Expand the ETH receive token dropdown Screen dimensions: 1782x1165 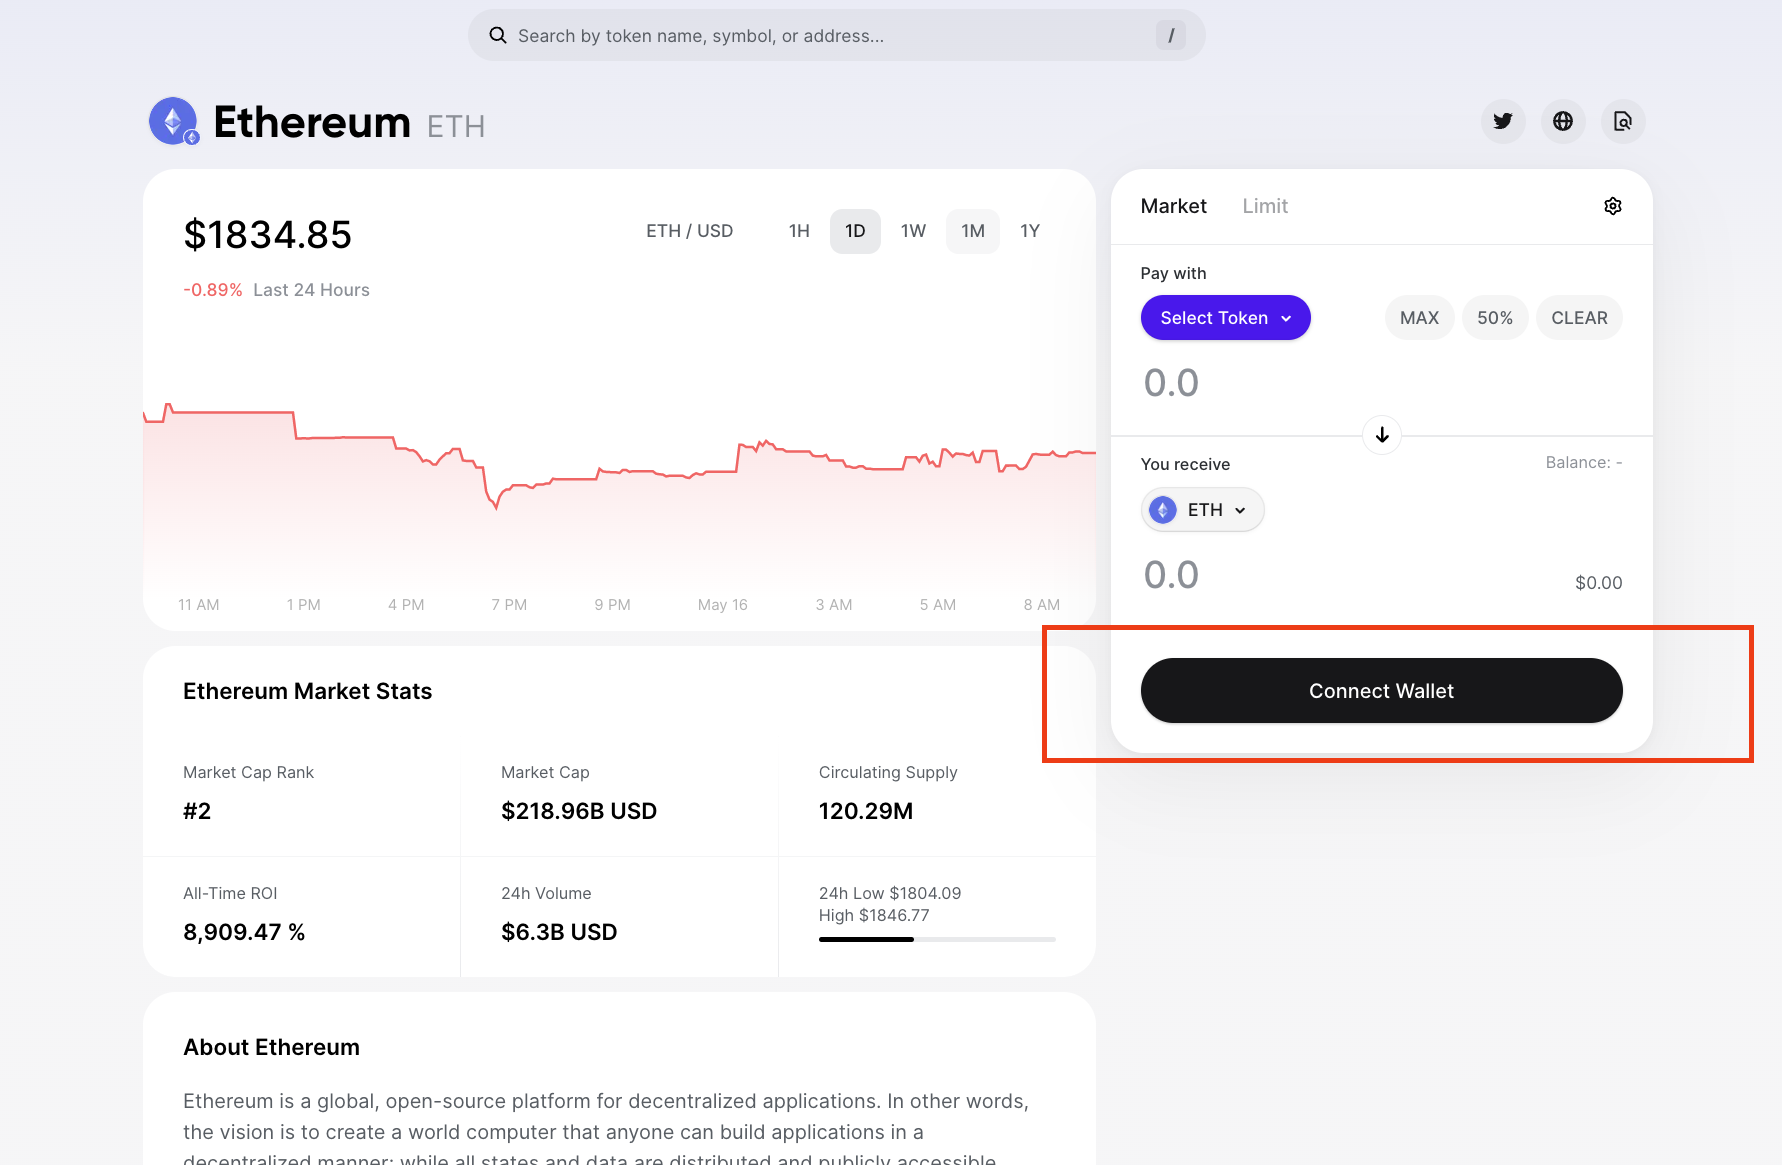pos(1240,510)
